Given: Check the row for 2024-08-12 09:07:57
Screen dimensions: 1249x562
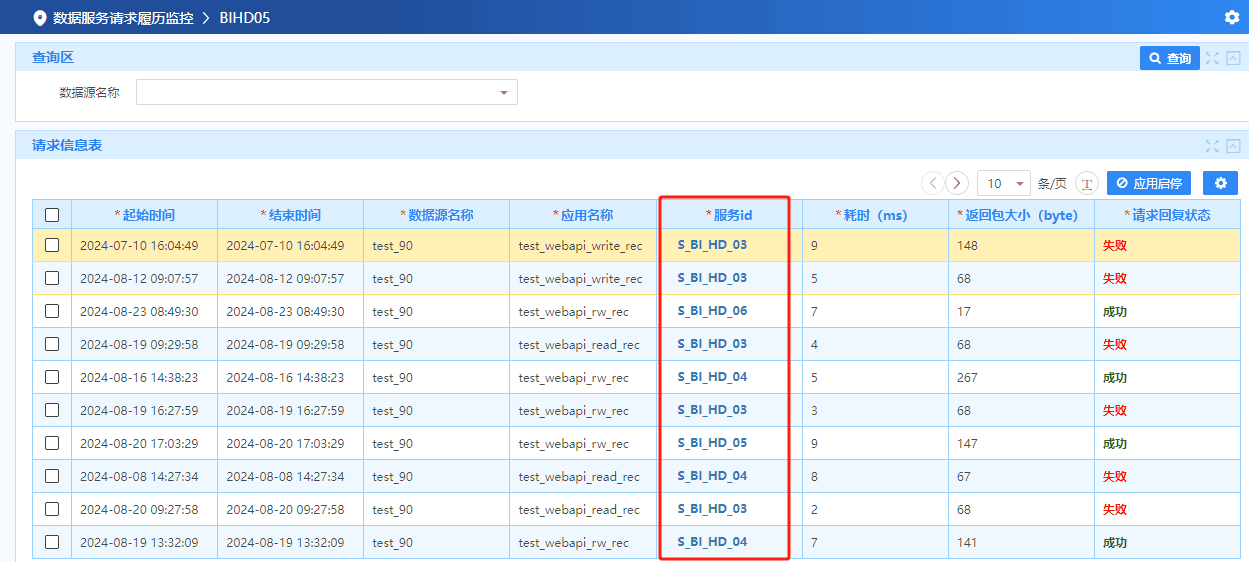Looking at the screenshot, I should pyautogui.click(x=52, y=278).
